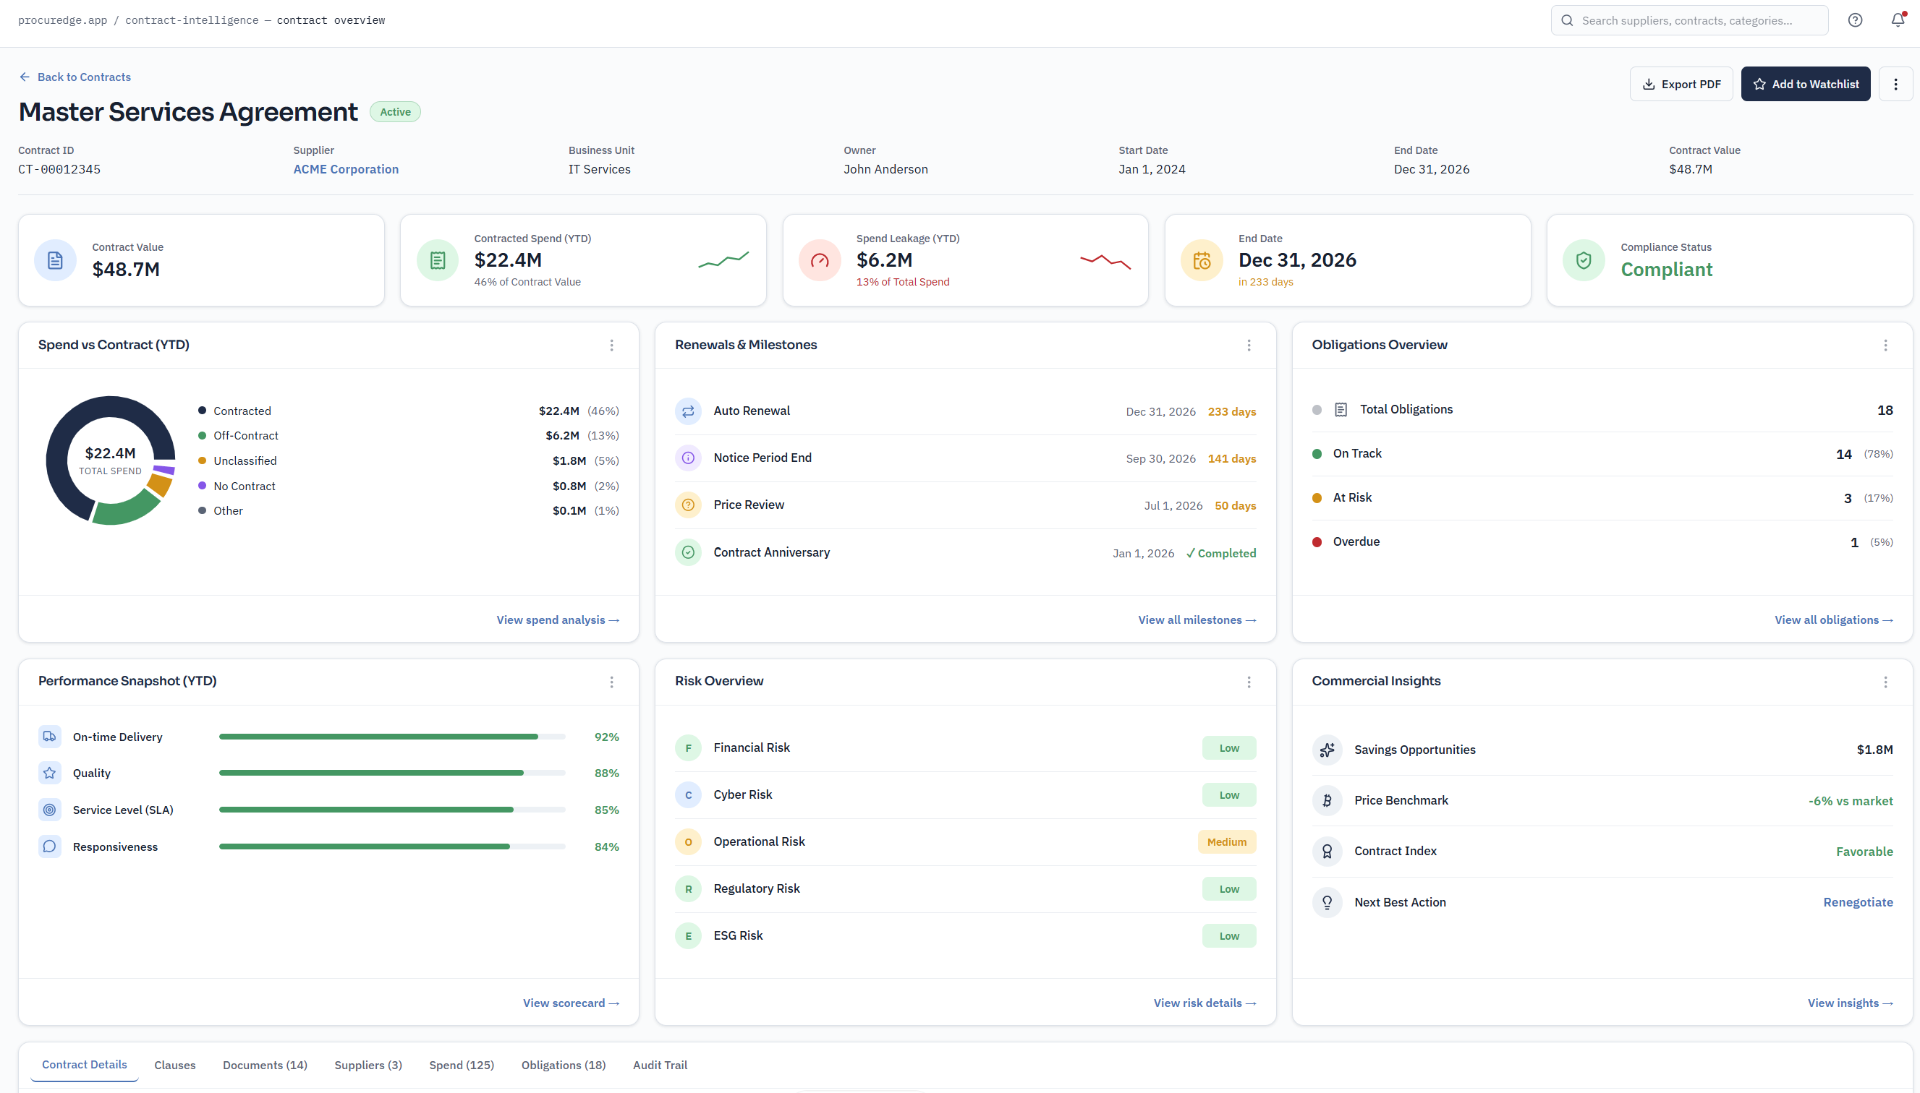Click the Financial Risk F badge
The width and height of the screenshot is (1920, 1093).
(688, 748)
